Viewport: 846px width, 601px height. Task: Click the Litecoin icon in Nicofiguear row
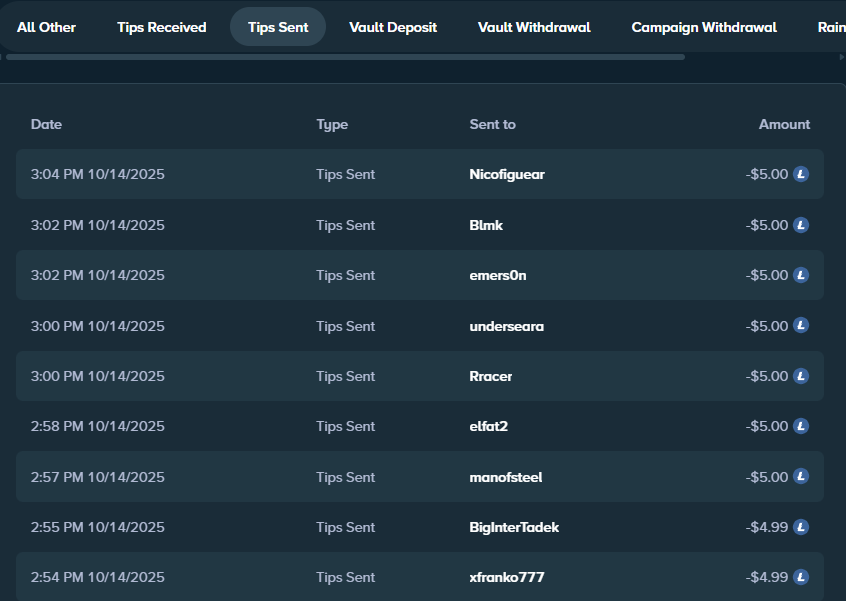801,174
